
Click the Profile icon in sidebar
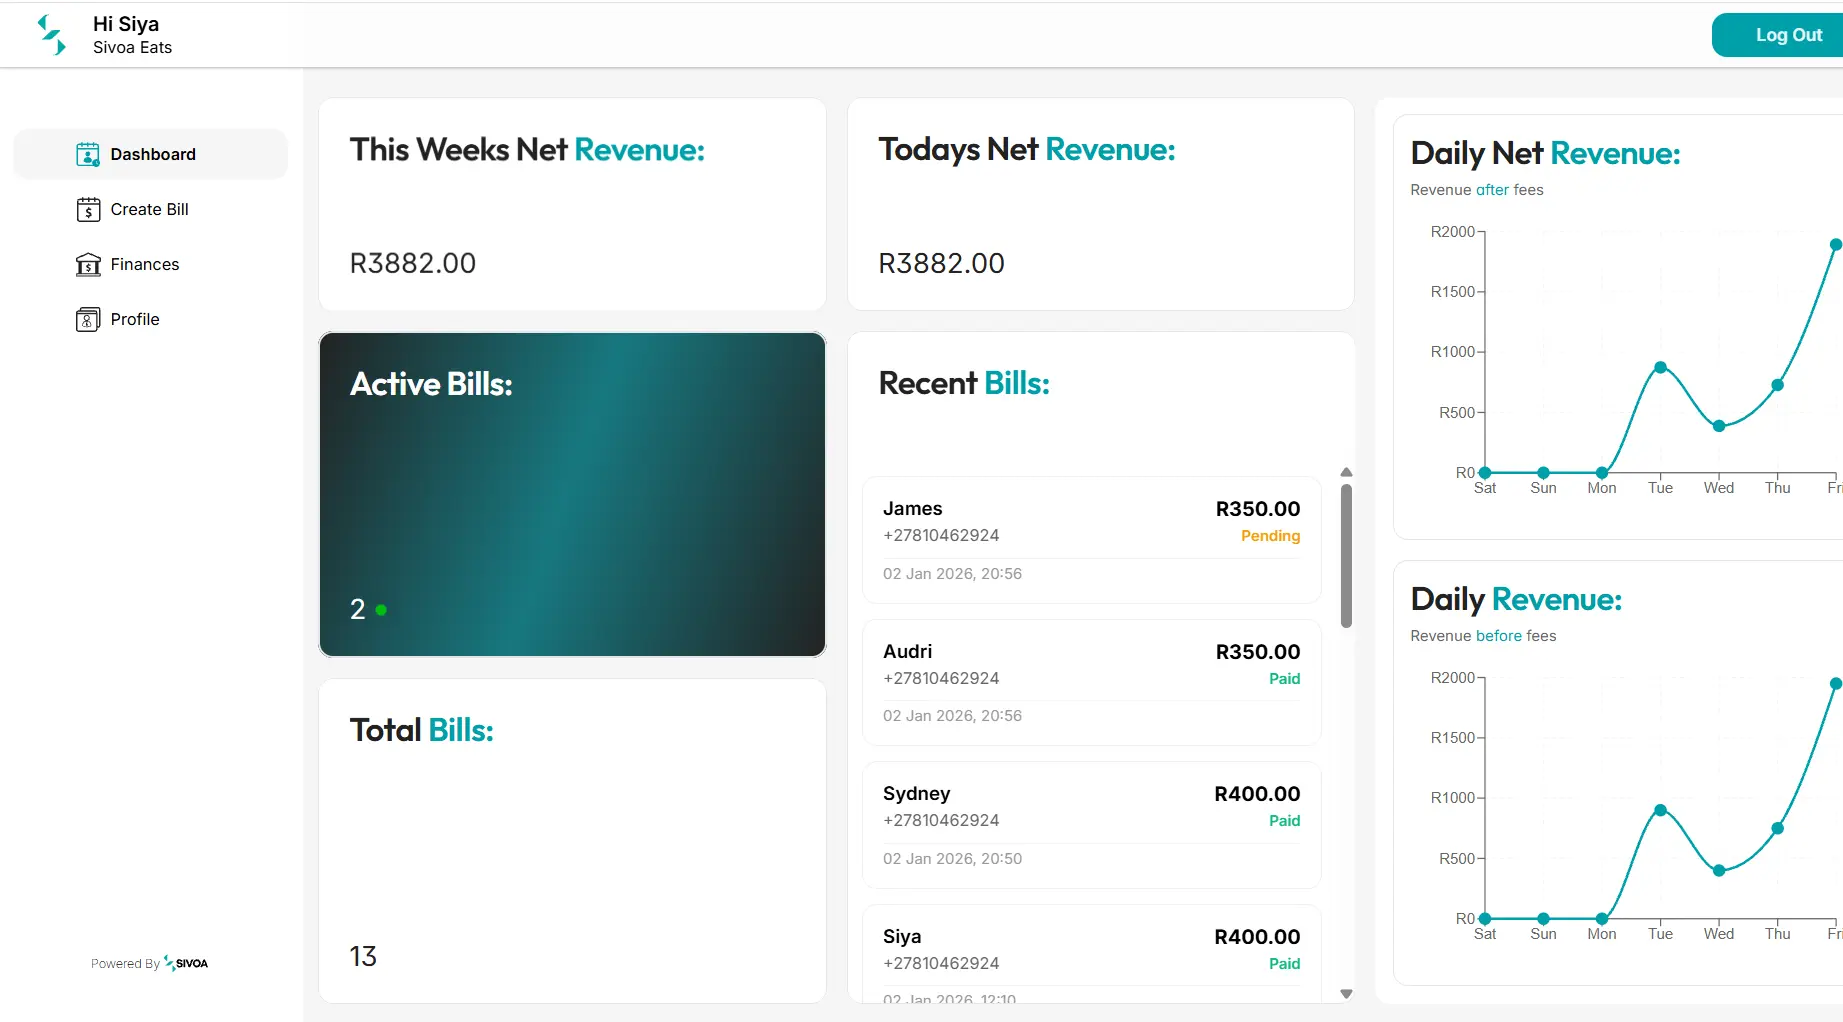click(x=88, y=319)
